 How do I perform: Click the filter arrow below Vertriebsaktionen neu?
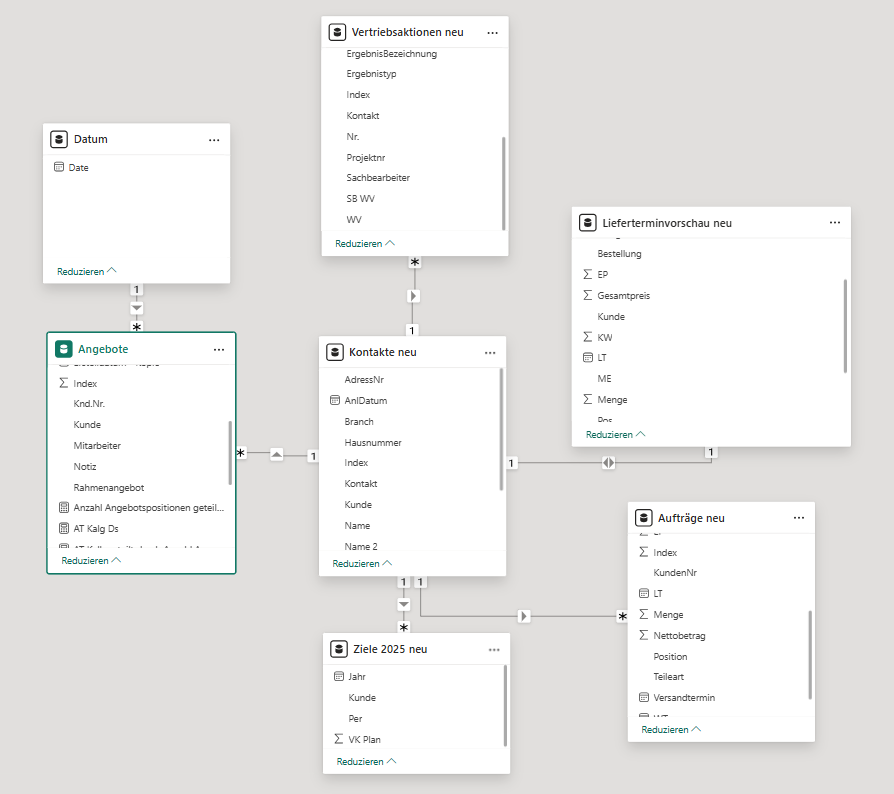click(x=414, y=296)
